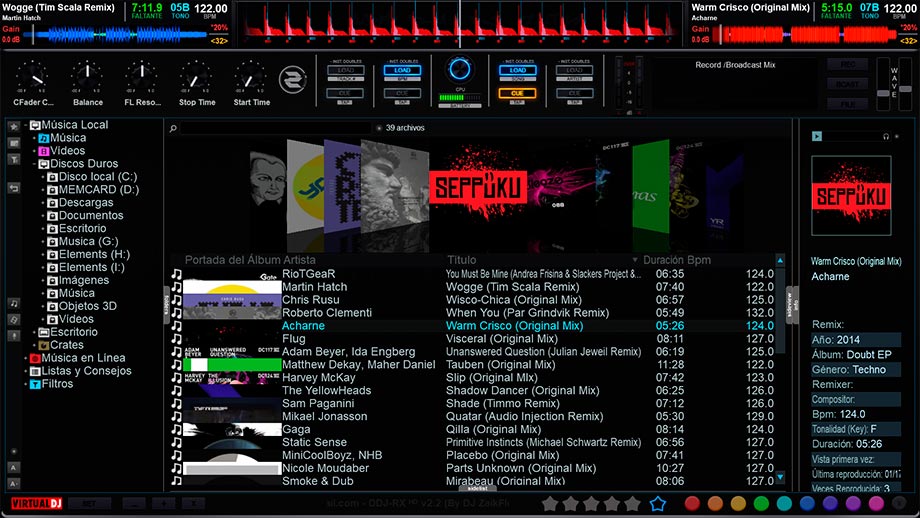Click the track list scroll down arrow
Viewport: 920px width, 518px height.
tap(780, 478)
